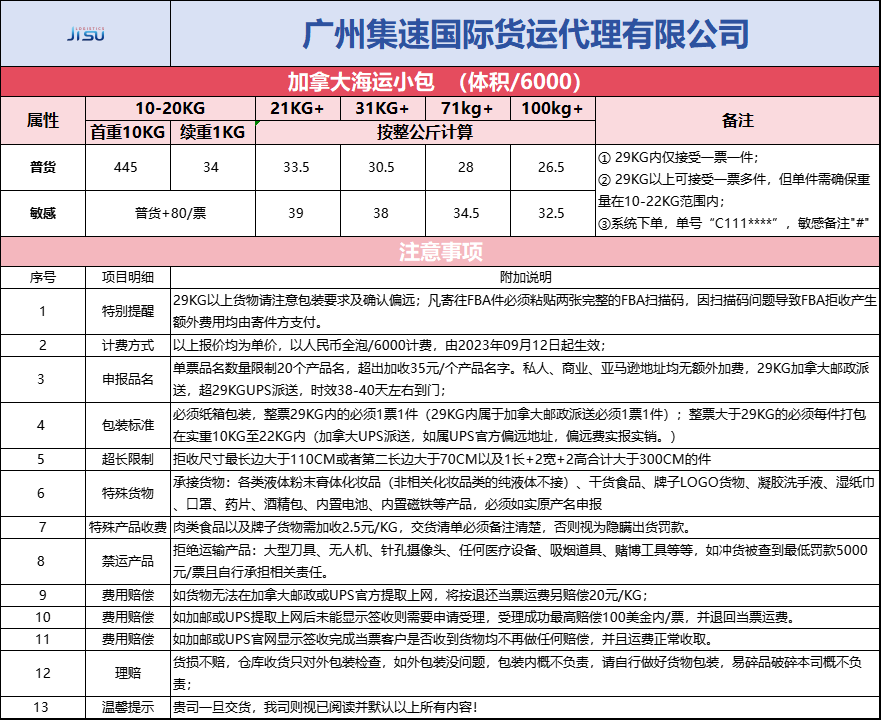Click the price cell showing 28

coord(467,167)
